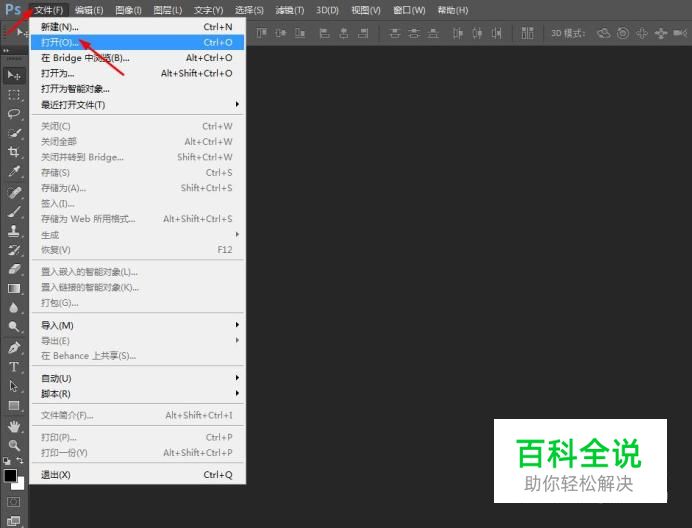Open the background color swatch
This screenshot has height=528, width=692.
coord(20,485)
